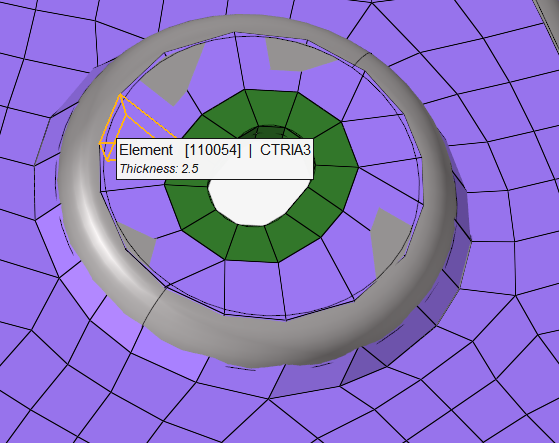Click the white circular hole at center
The image size is (559, 443).
coord(257,201)
